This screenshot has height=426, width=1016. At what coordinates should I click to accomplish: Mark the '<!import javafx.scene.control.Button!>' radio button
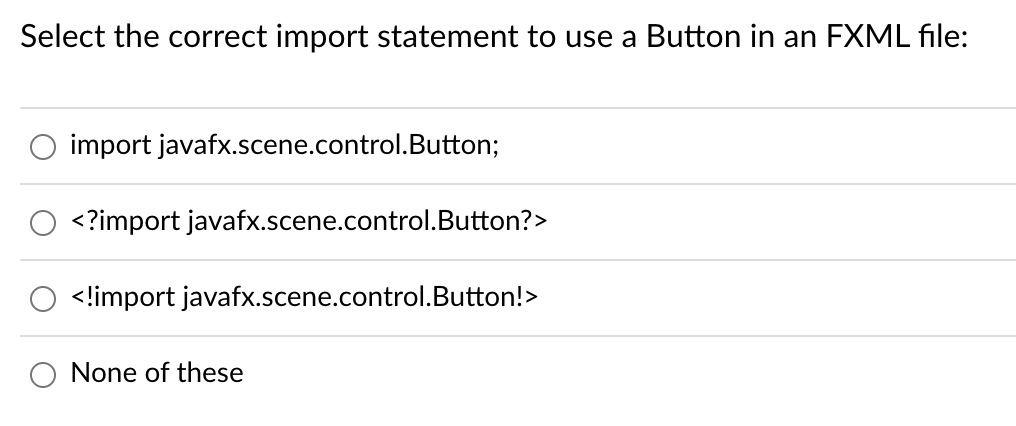[x=43, y=299]
